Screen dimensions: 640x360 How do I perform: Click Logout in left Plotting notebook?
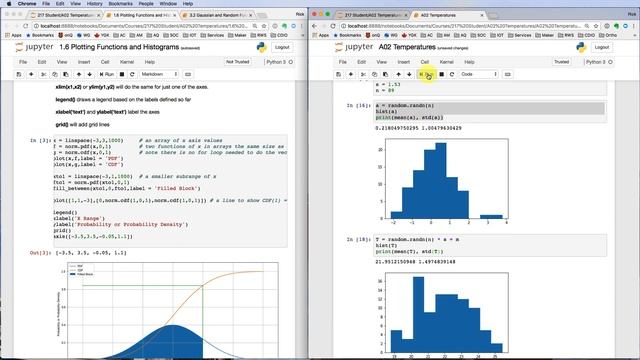click(x=282, y=47)
